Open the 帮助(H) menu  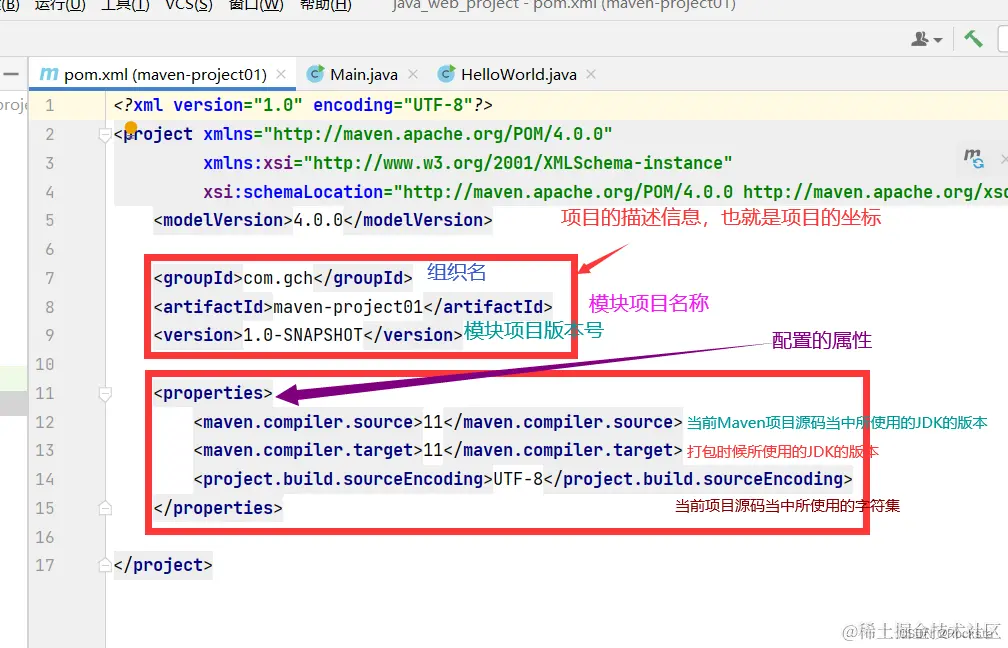point(325,5)
